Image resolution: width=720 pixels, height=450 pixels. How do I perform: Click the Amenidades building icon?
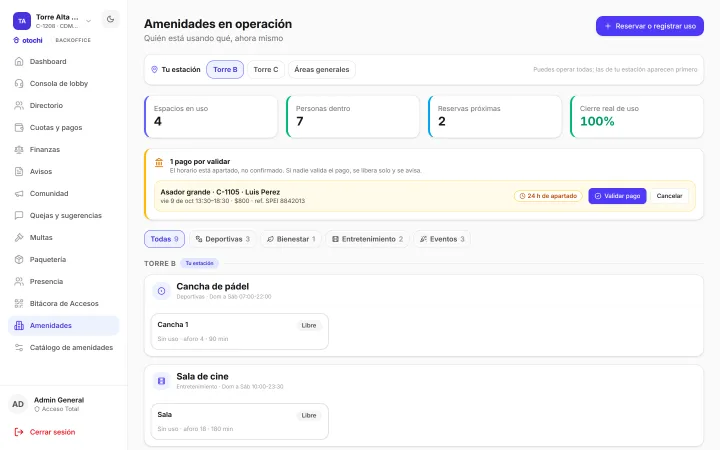(19, 326)
